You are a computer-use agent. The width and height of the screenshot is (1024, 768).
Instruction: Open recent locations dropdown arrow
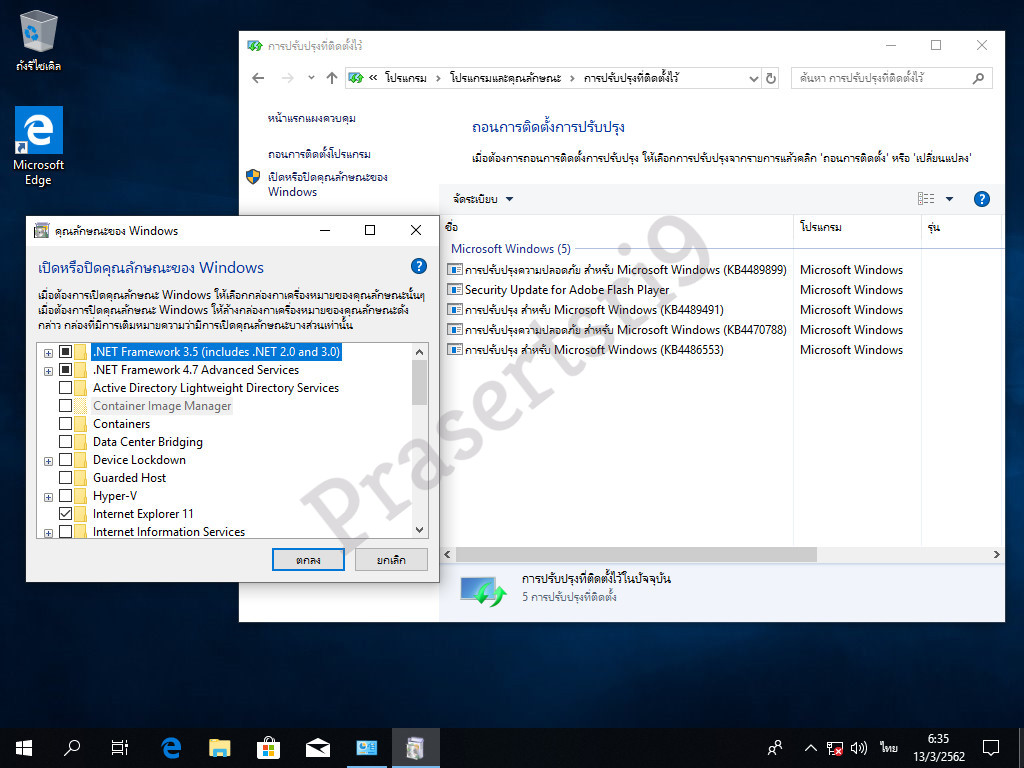click(x=311, y=78)
